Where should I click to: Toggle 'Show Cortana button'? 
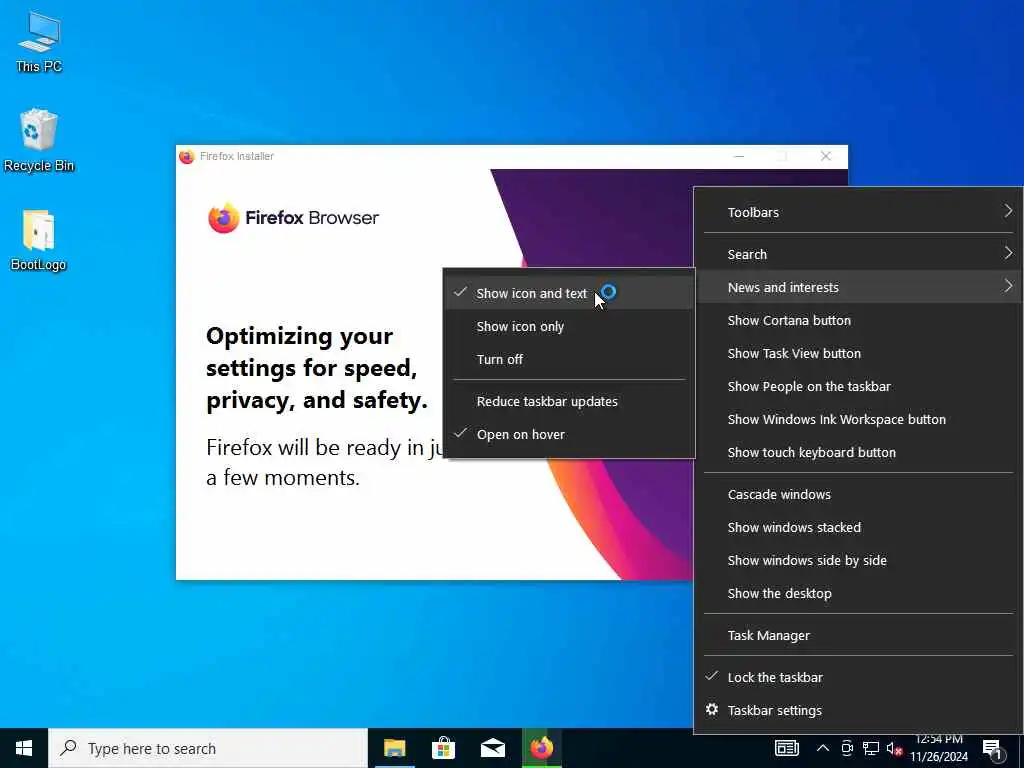857,320
